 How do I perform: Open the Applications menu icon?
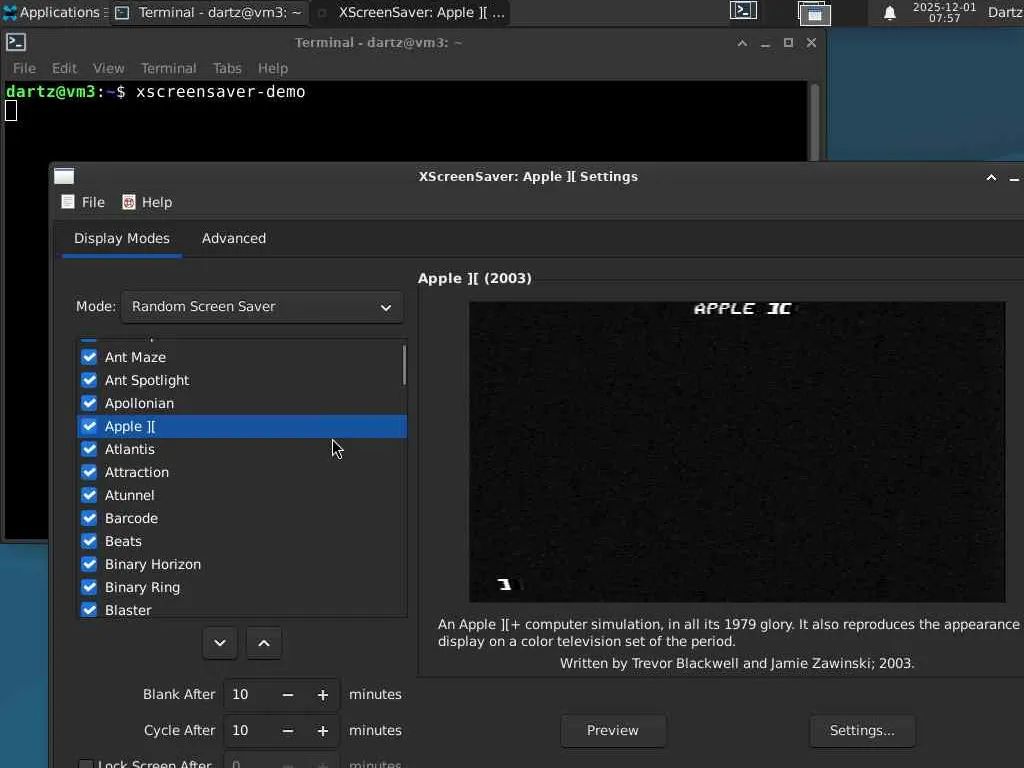coord(9,12)
